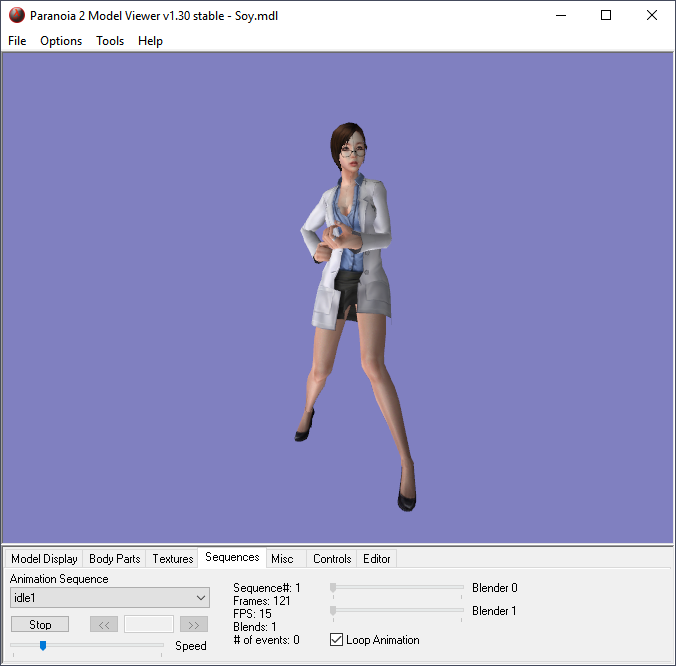Image resolution: width=676 pixels, height=666 pixels.
Task: Open the Options menu
Action: [x=61, y=41]
